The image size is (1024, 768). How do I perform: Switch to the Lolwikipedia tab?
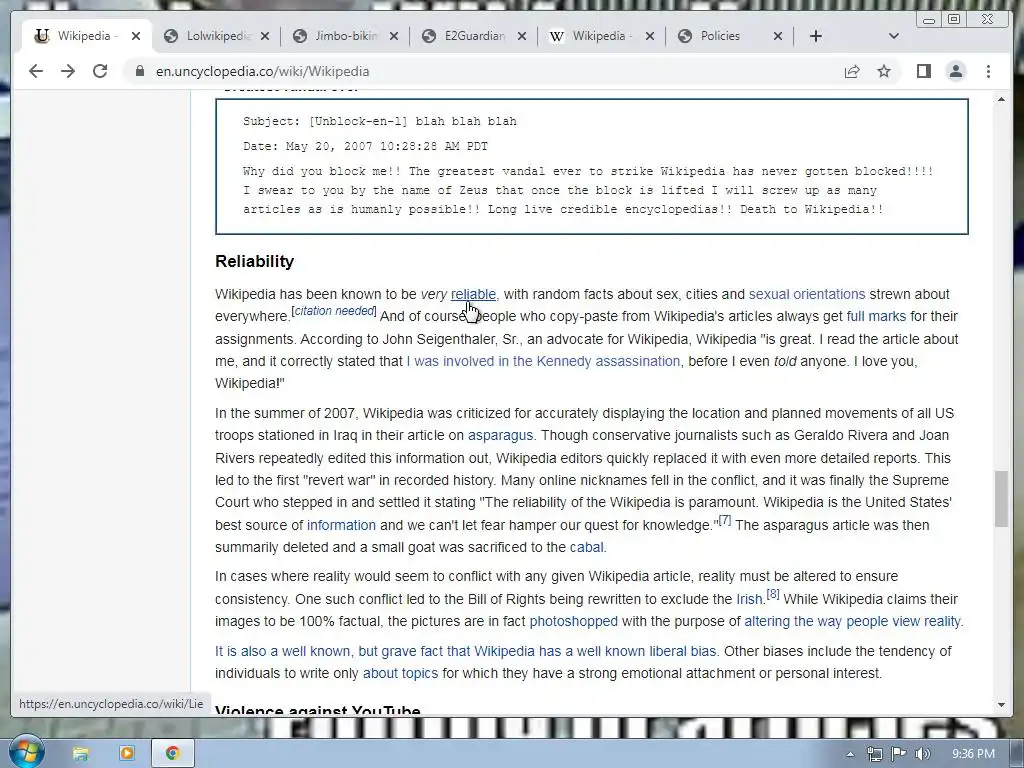[216, 37]
